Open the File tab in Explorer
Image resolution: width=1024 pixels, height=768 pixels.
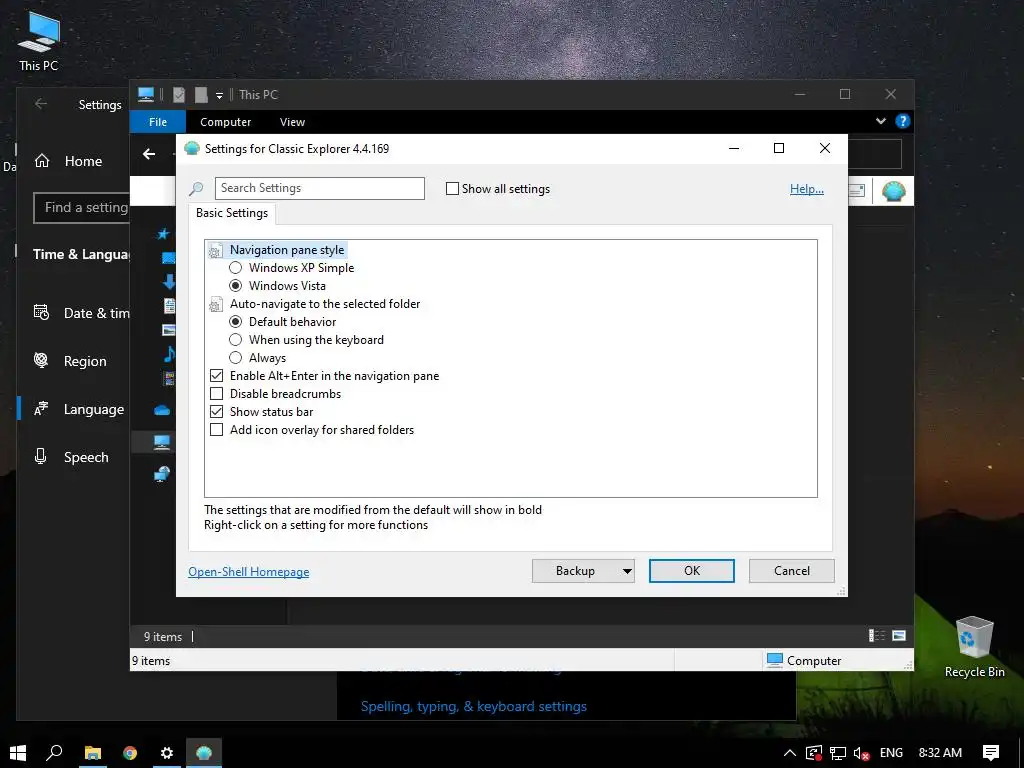157,122
